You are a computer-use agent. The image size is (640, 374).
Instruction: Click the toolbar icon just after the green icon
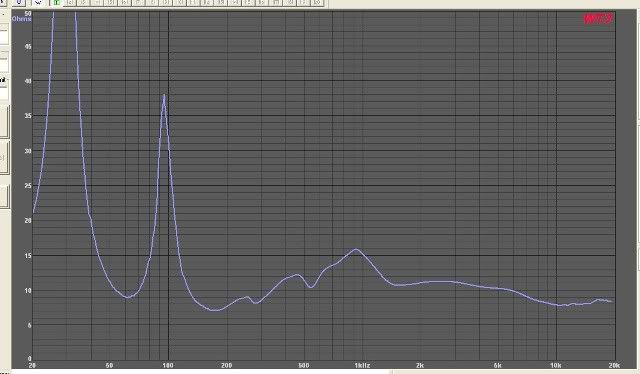[70, 2]
